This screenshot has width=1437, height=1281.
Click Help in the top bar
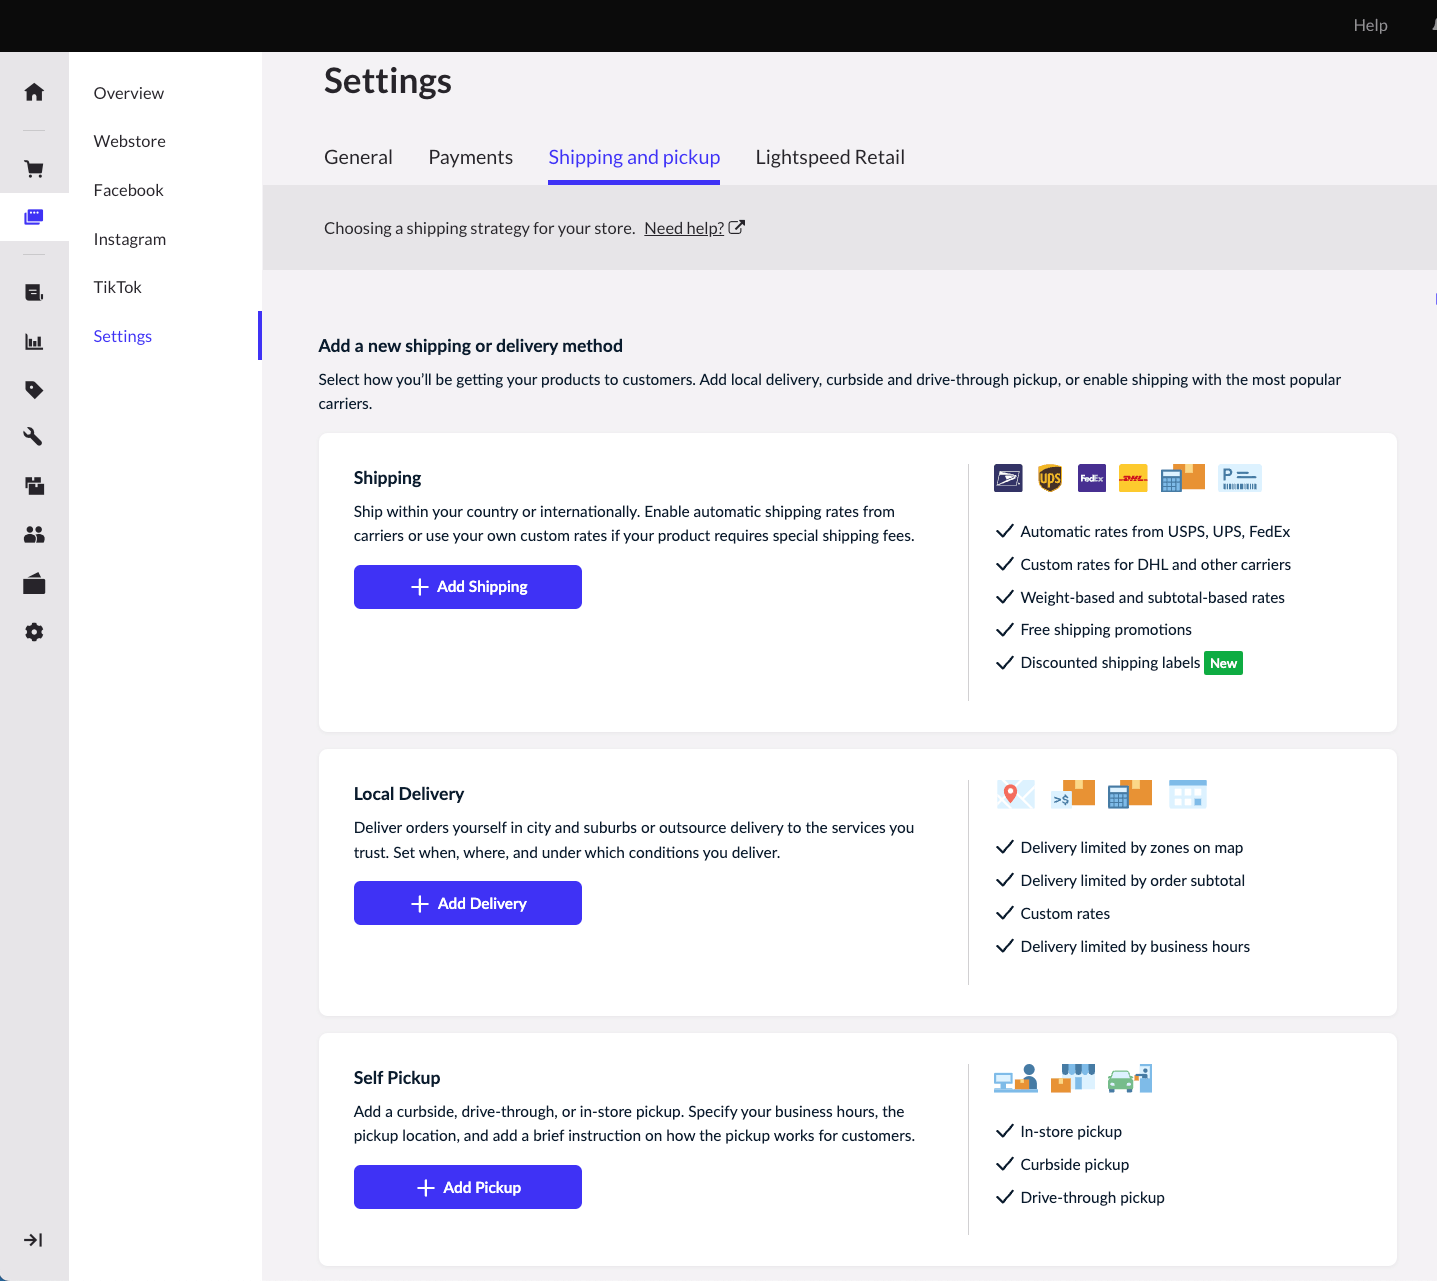point(1370,25)
